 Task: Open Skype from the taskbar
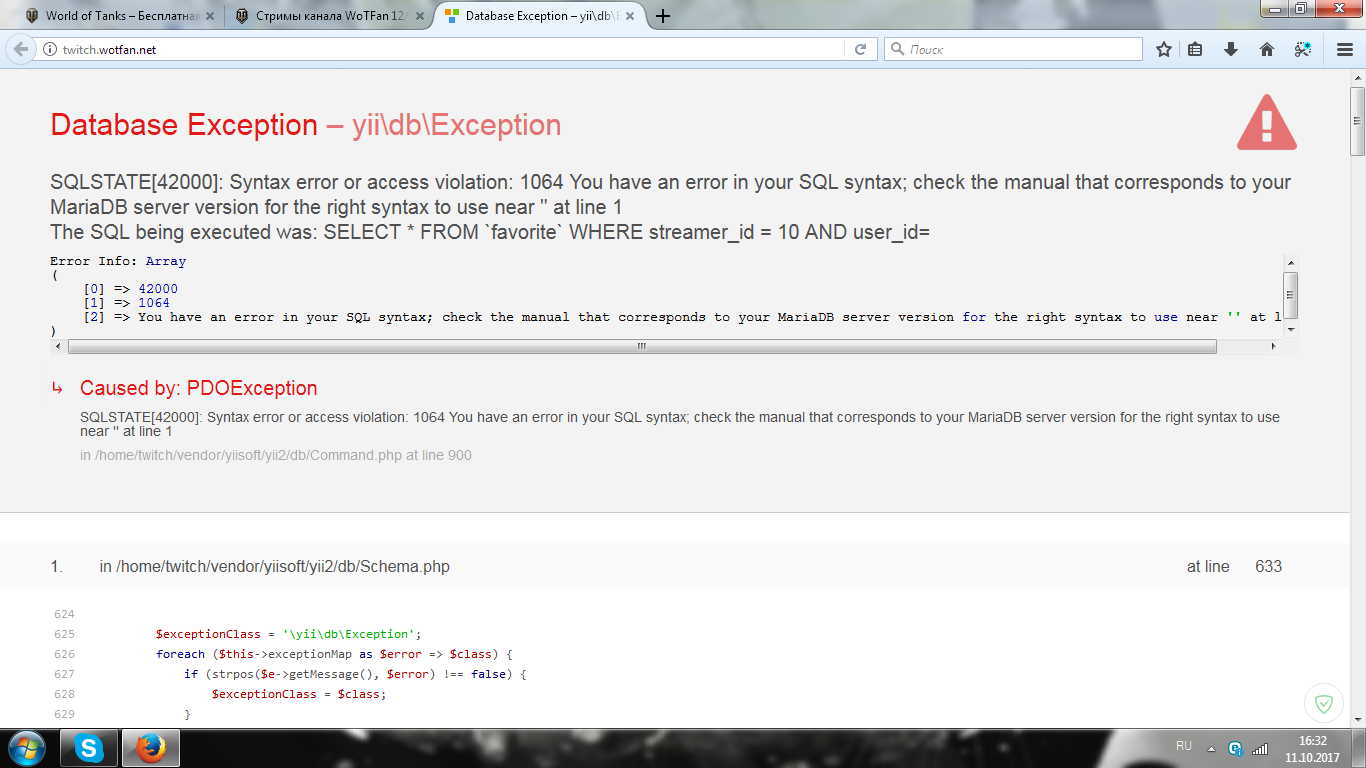click(89, 748)
